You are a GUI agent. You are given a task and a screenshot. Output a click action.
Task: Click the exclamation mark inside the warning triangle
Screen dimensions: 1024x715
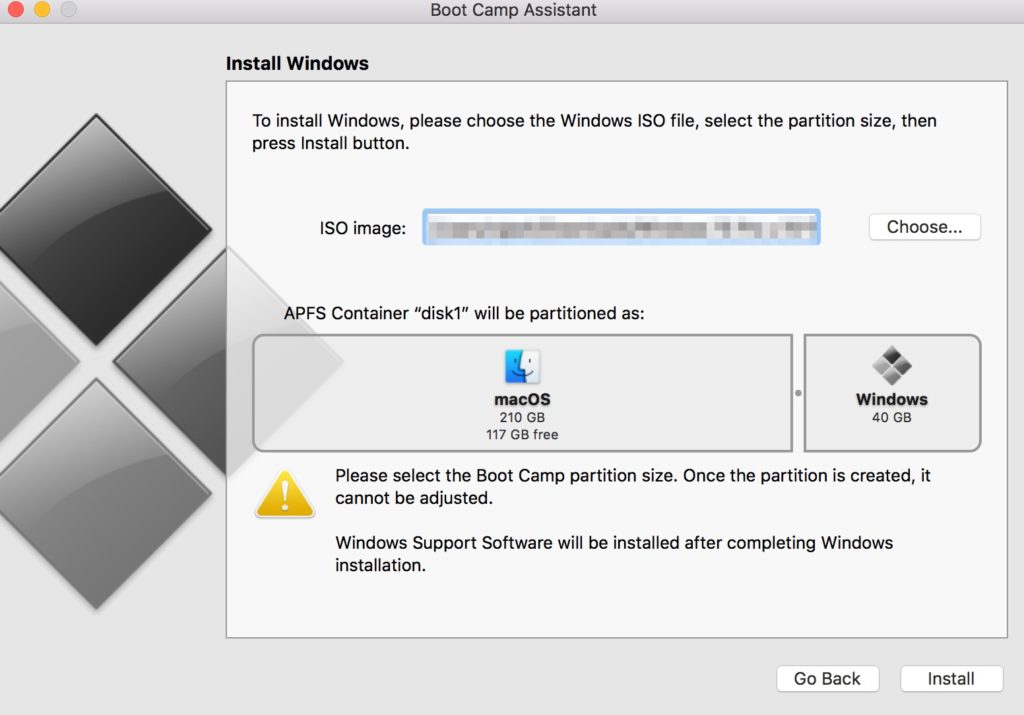pyautogui.click(x=284, y=495)
